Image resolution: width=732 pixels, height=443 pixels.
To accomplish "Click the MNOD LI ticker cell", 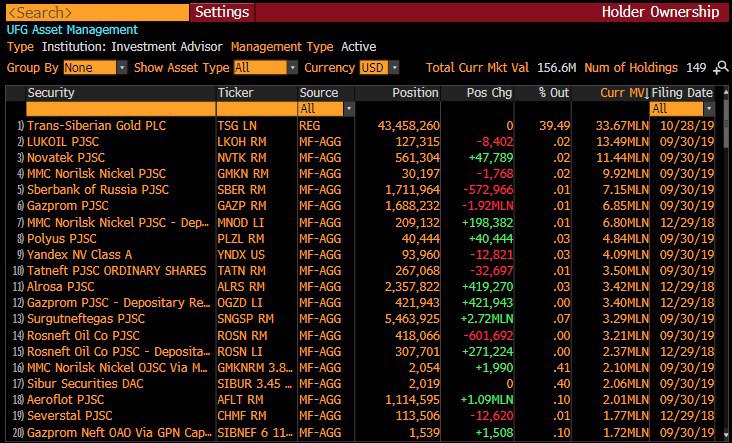I will pos(240,223).
